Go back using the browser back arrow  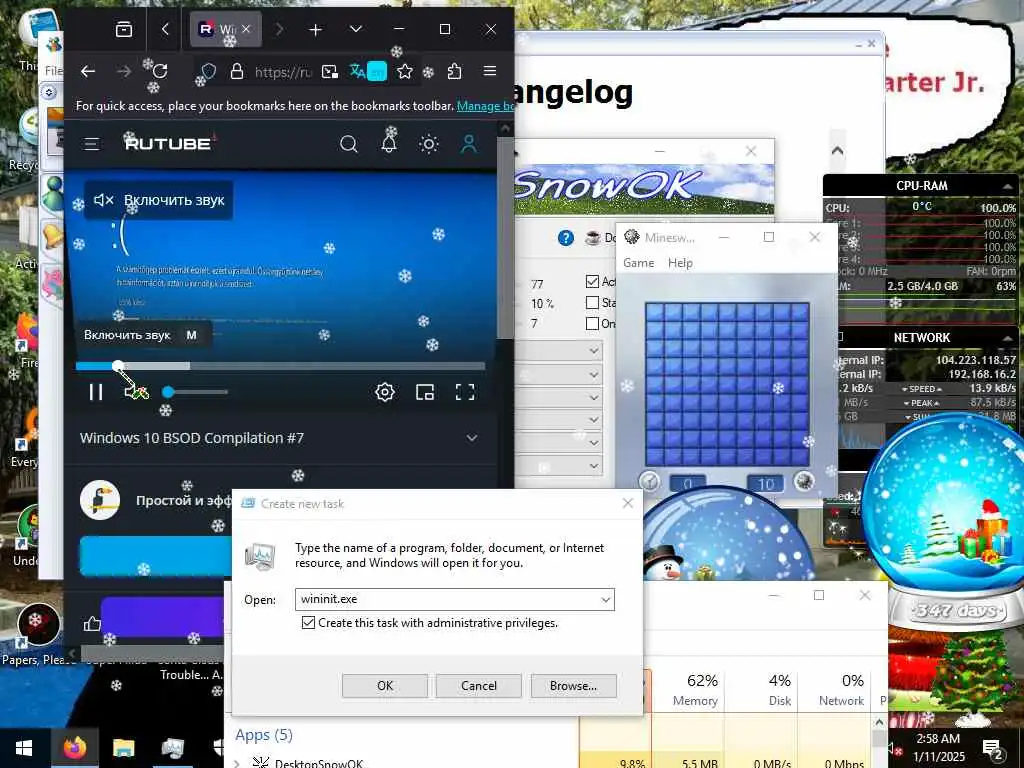point(88,71)
